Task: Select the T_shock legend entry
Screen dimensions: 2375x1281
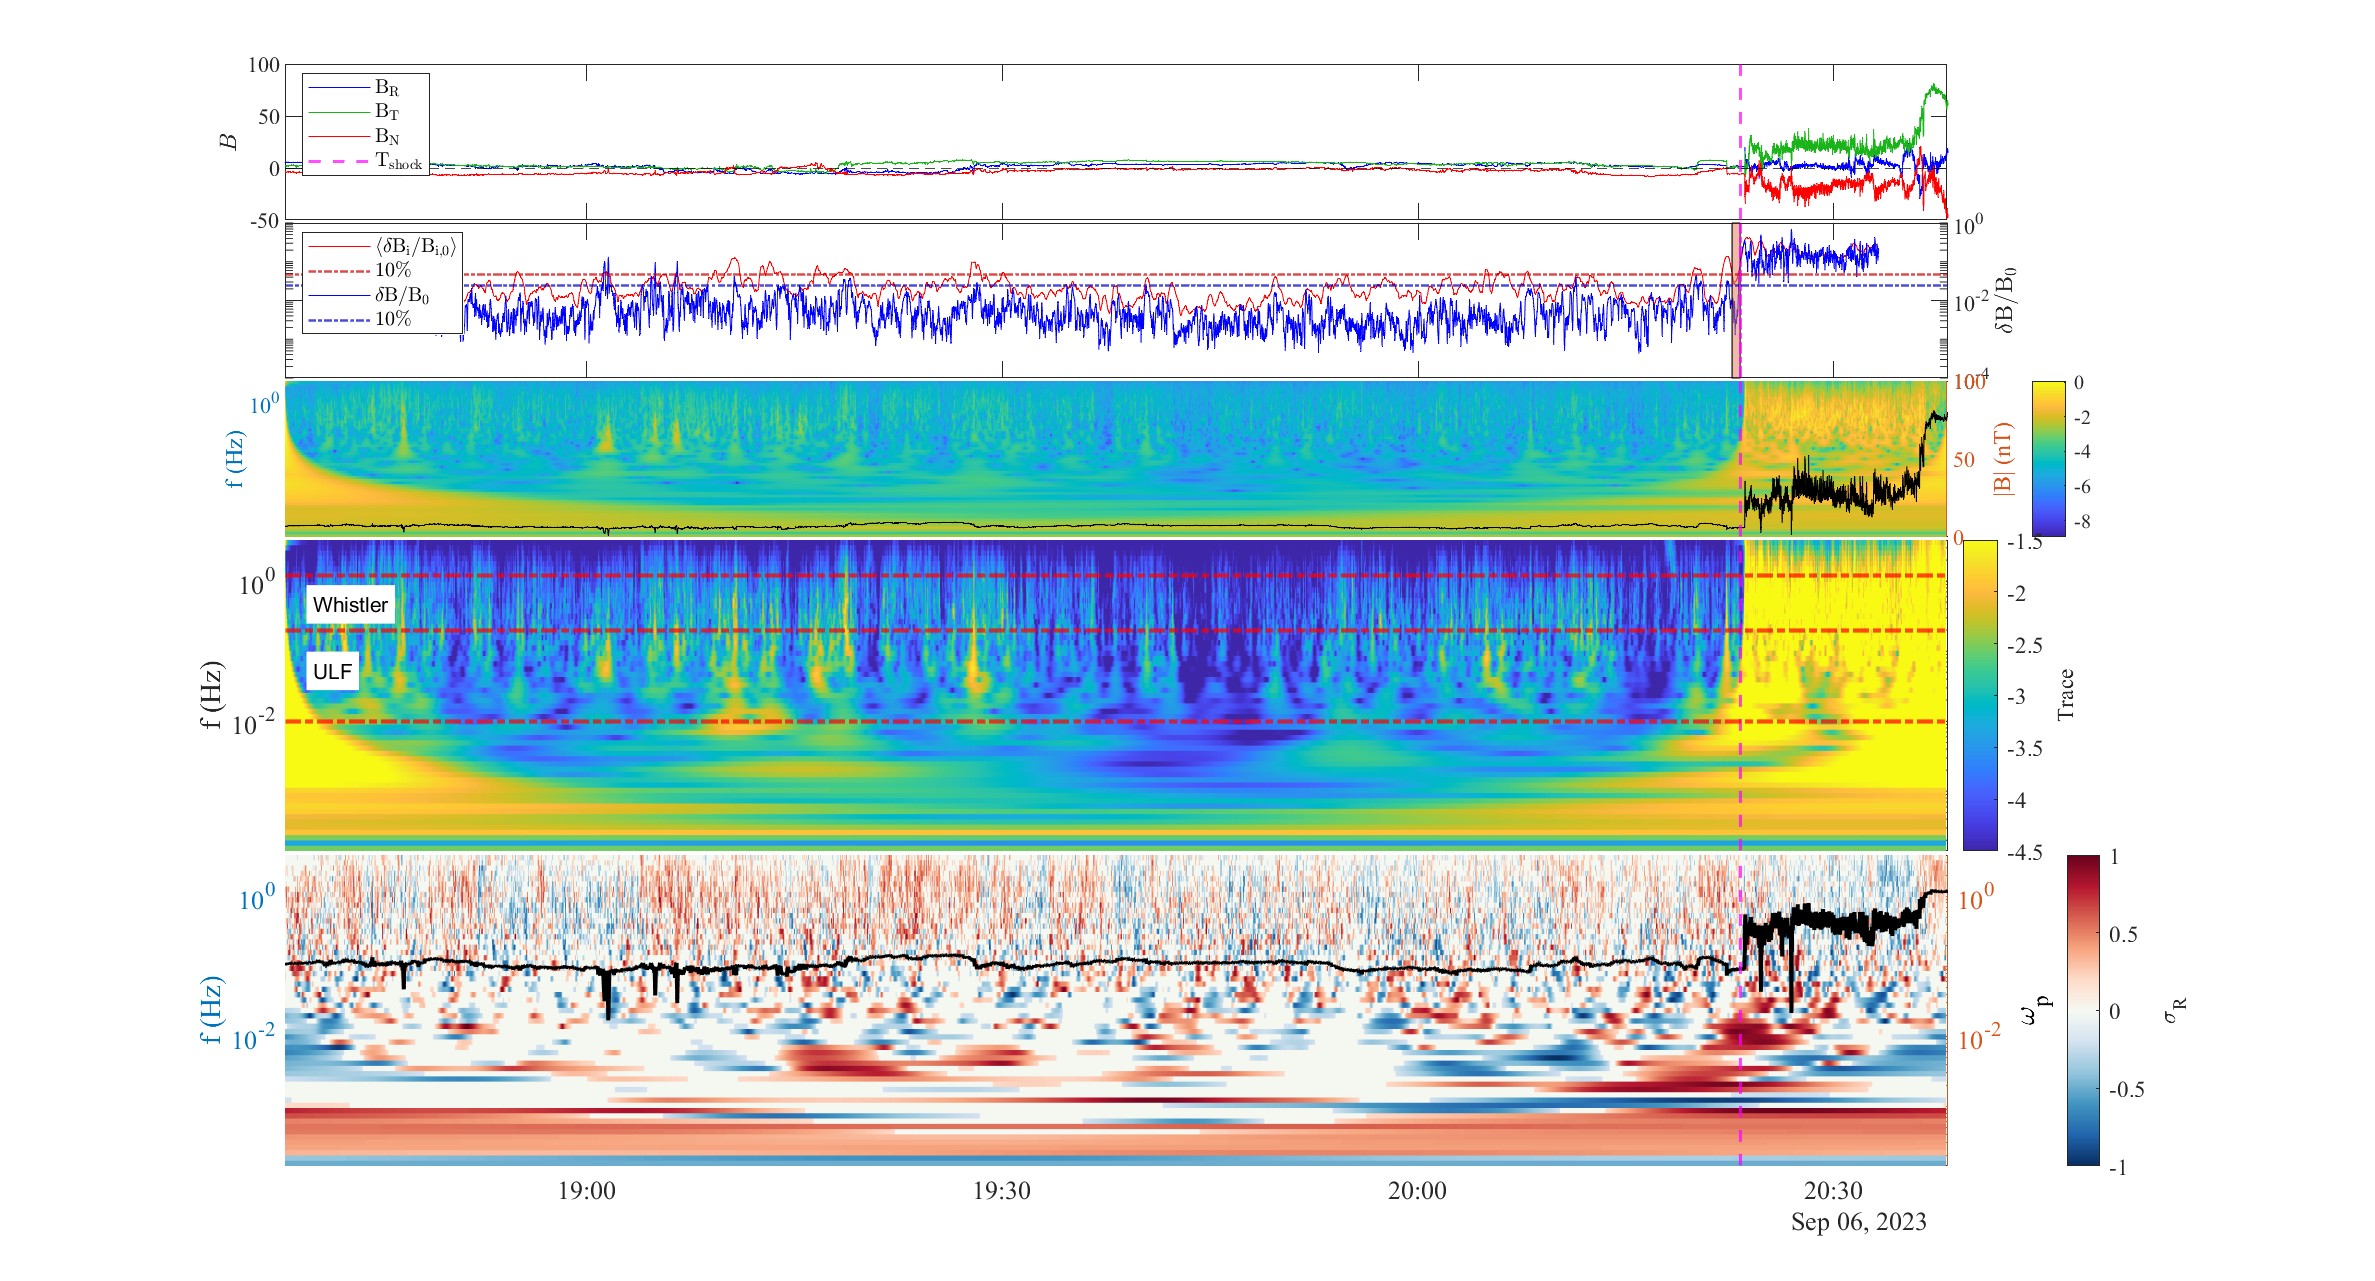Action: point(366,161)
